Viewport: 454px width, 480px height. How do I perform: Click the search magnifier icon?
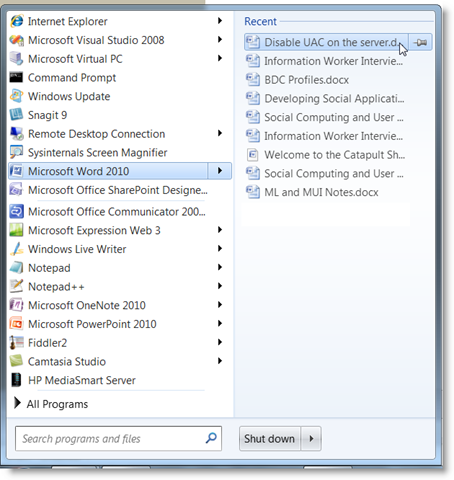tap(211, 438)
